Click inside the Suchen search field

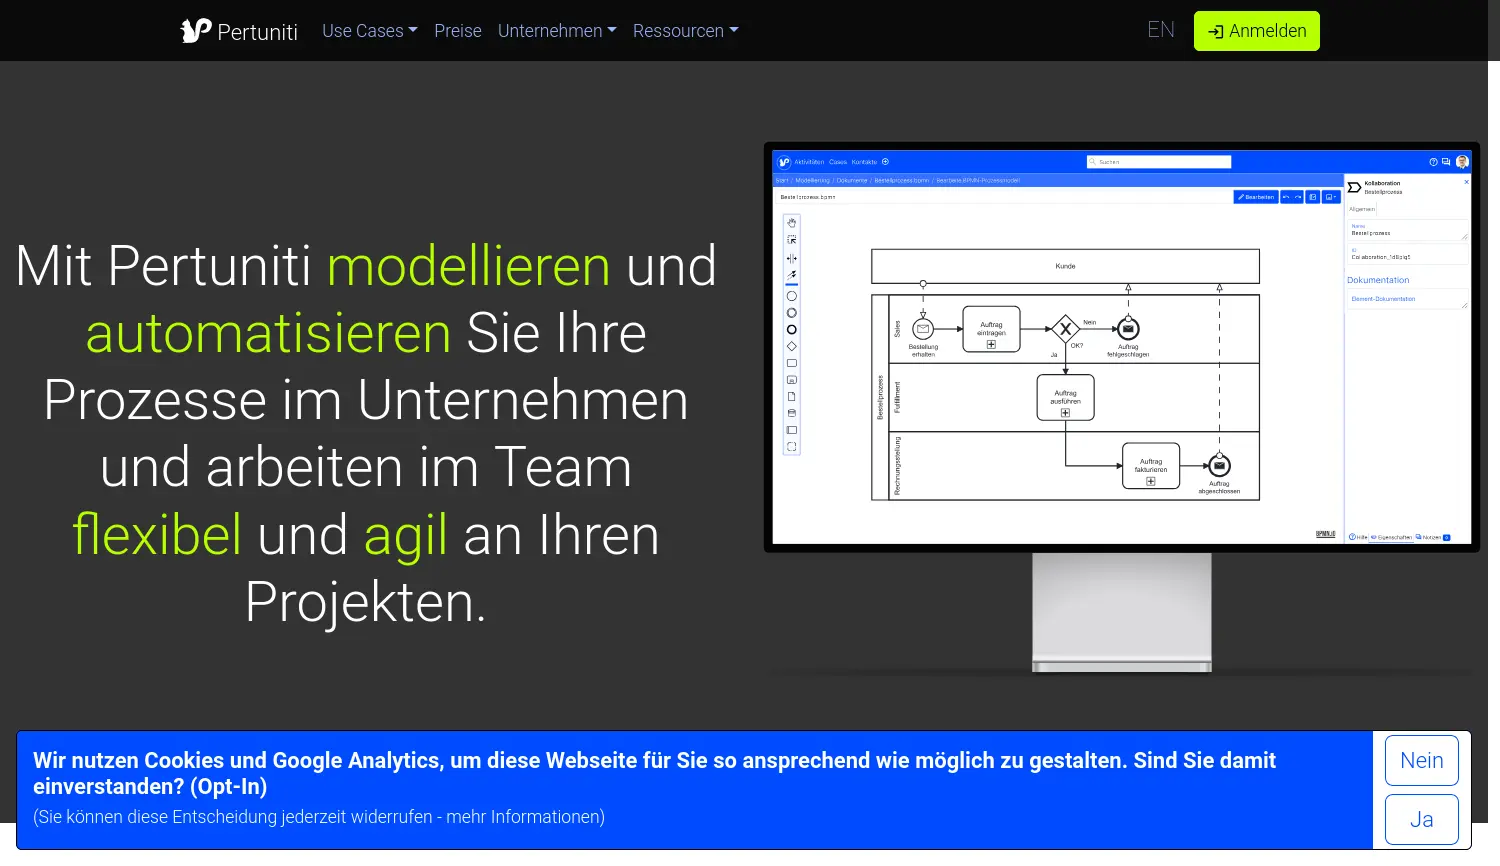[1158, 161]
